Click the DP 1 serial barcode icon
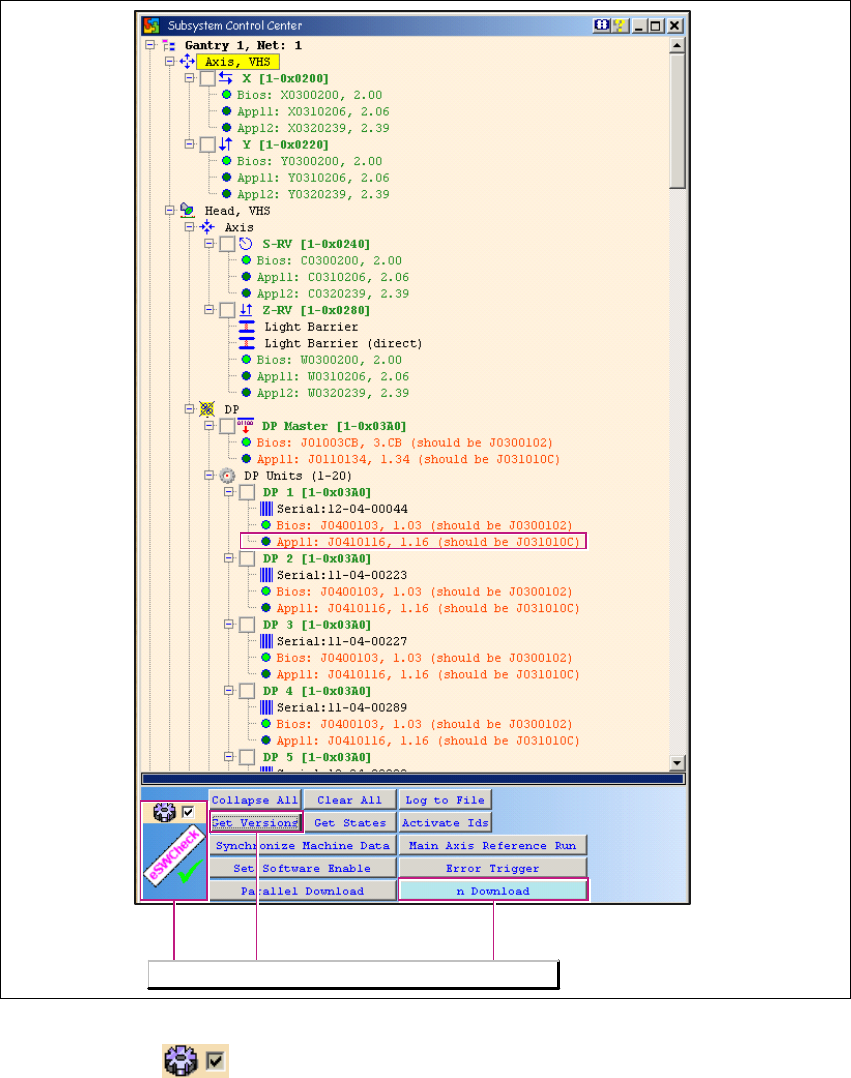This screenshot has width=851, height=1078. (x=266, y=509)
